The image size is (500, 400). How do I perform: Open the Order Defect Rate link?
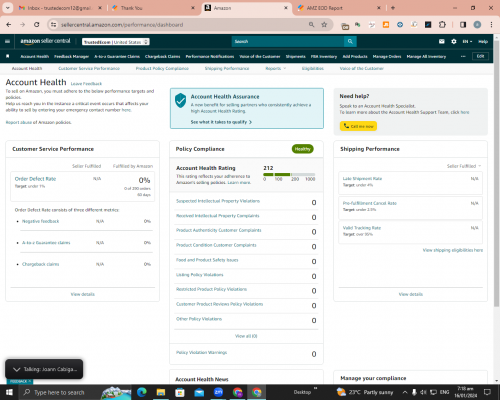point(35,179)
